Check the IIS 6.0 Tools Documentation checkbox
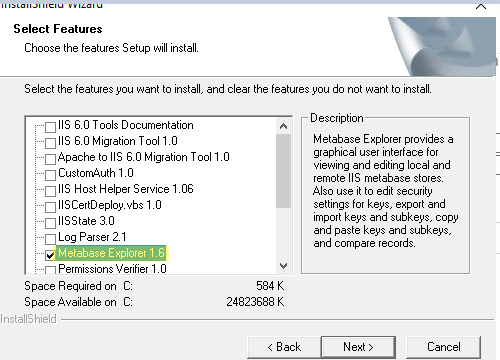Screen dimensions: 500x360 click(50, 127)
